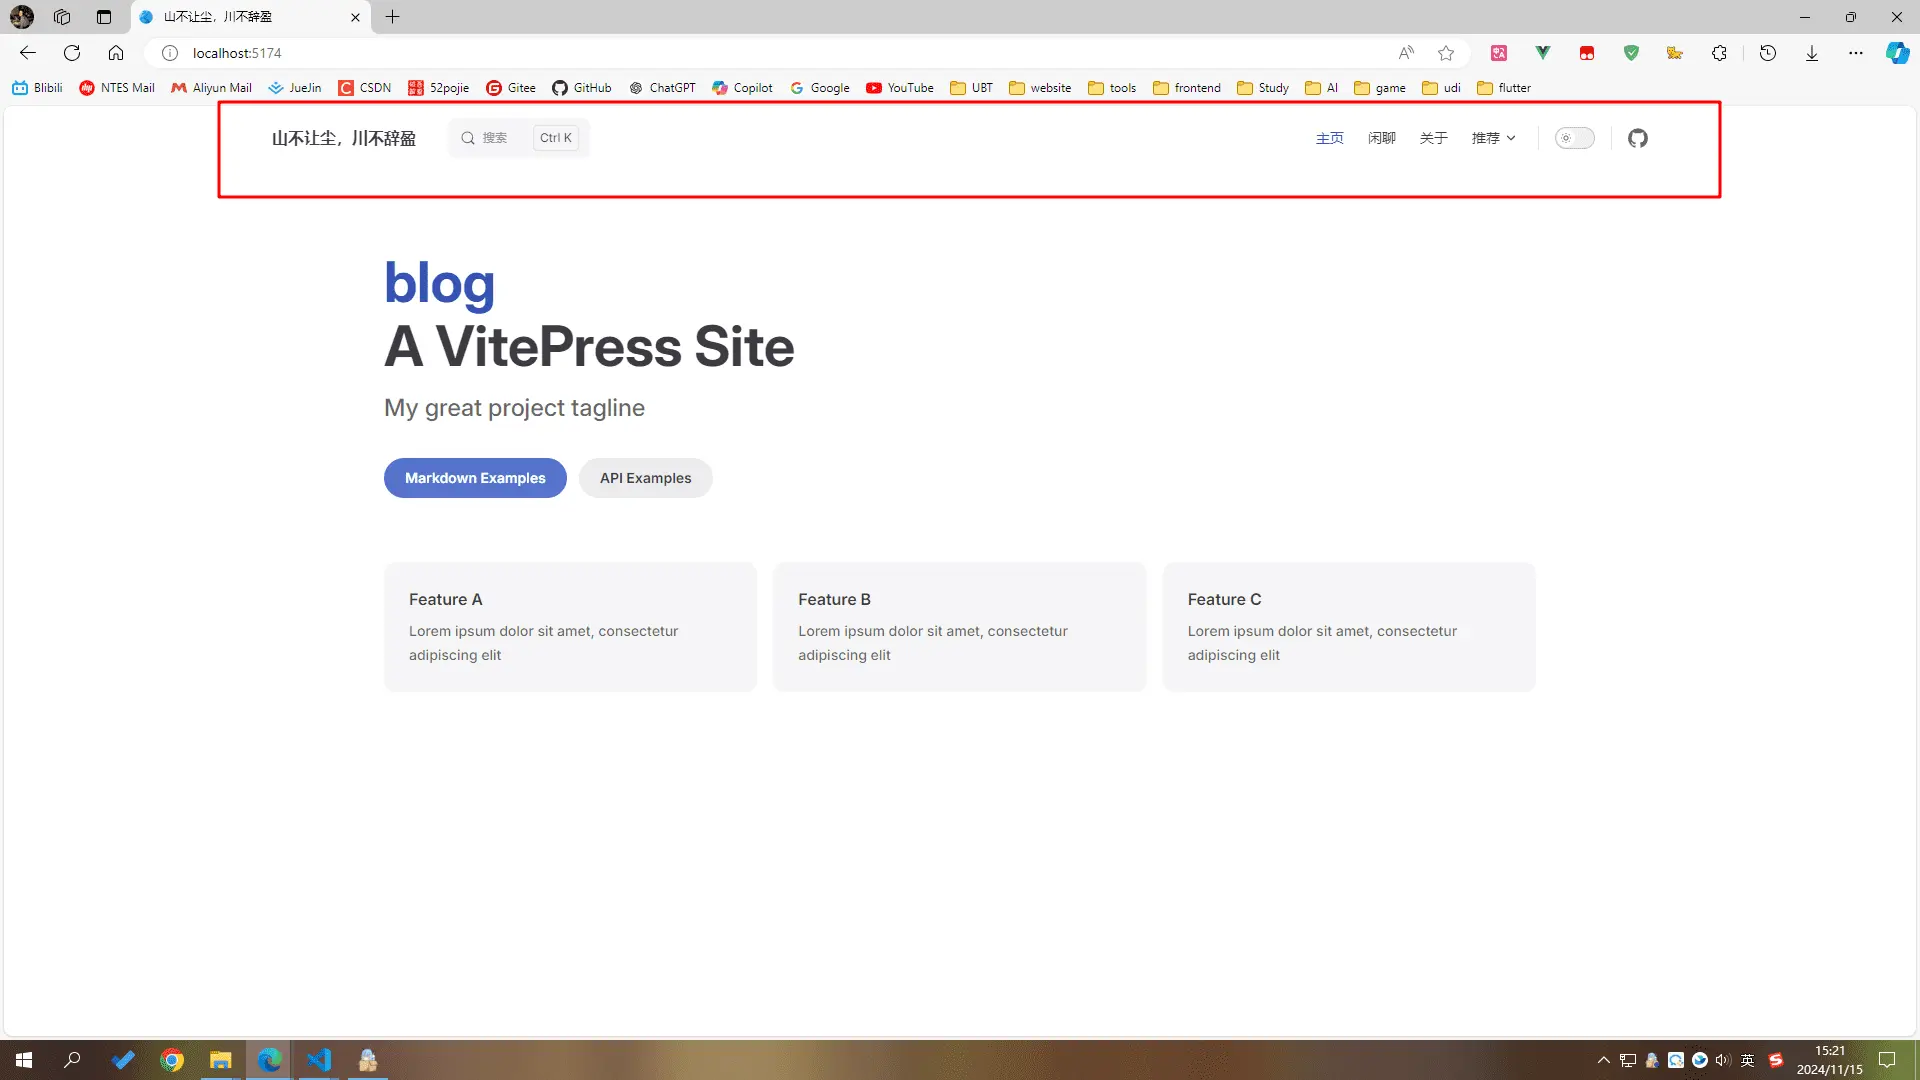Expand the 推荐 dropdown menu

[x=1493, y=138]
